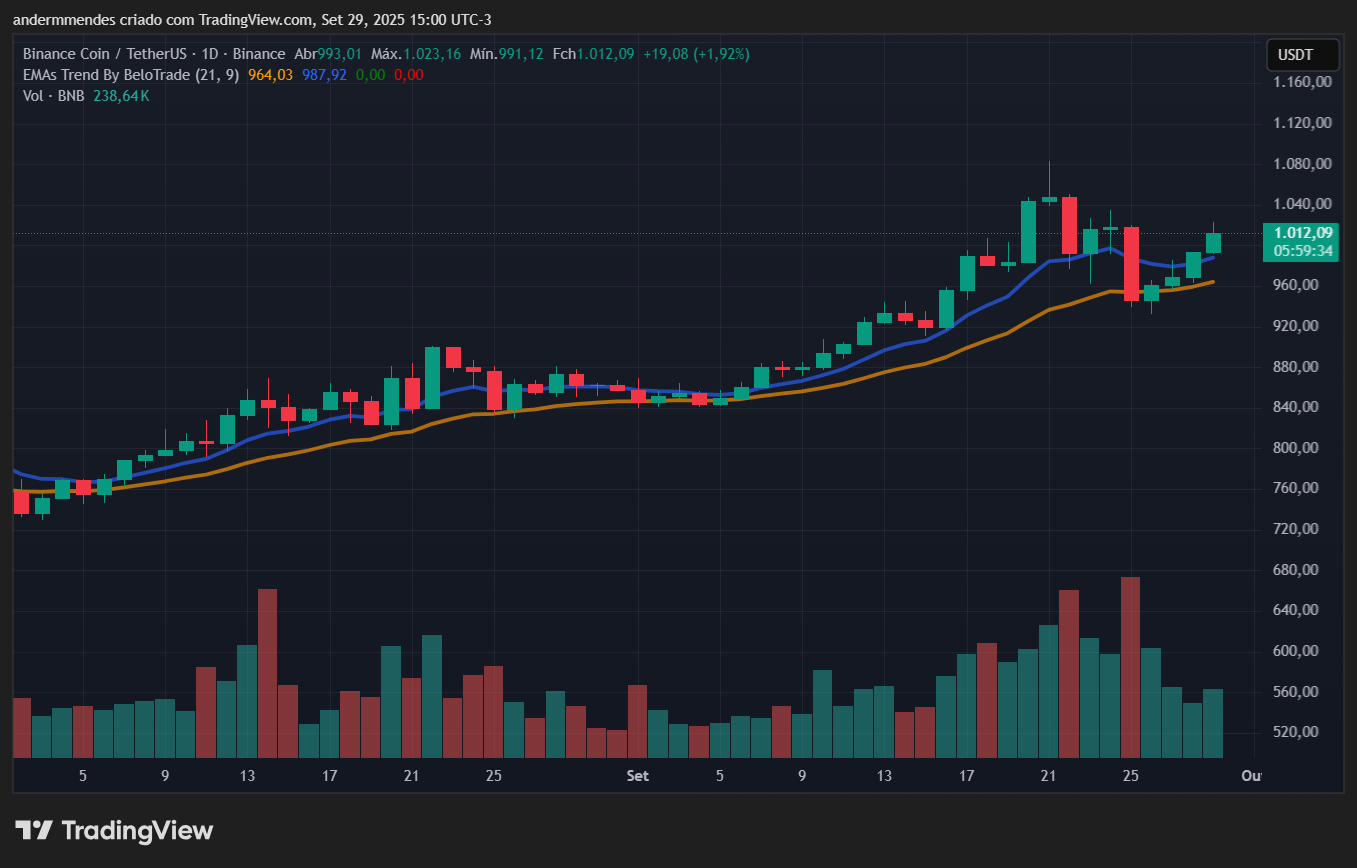1357x868 pixels.
Task: Click the current price label 1.012,09
Action: coord(1298,233)
